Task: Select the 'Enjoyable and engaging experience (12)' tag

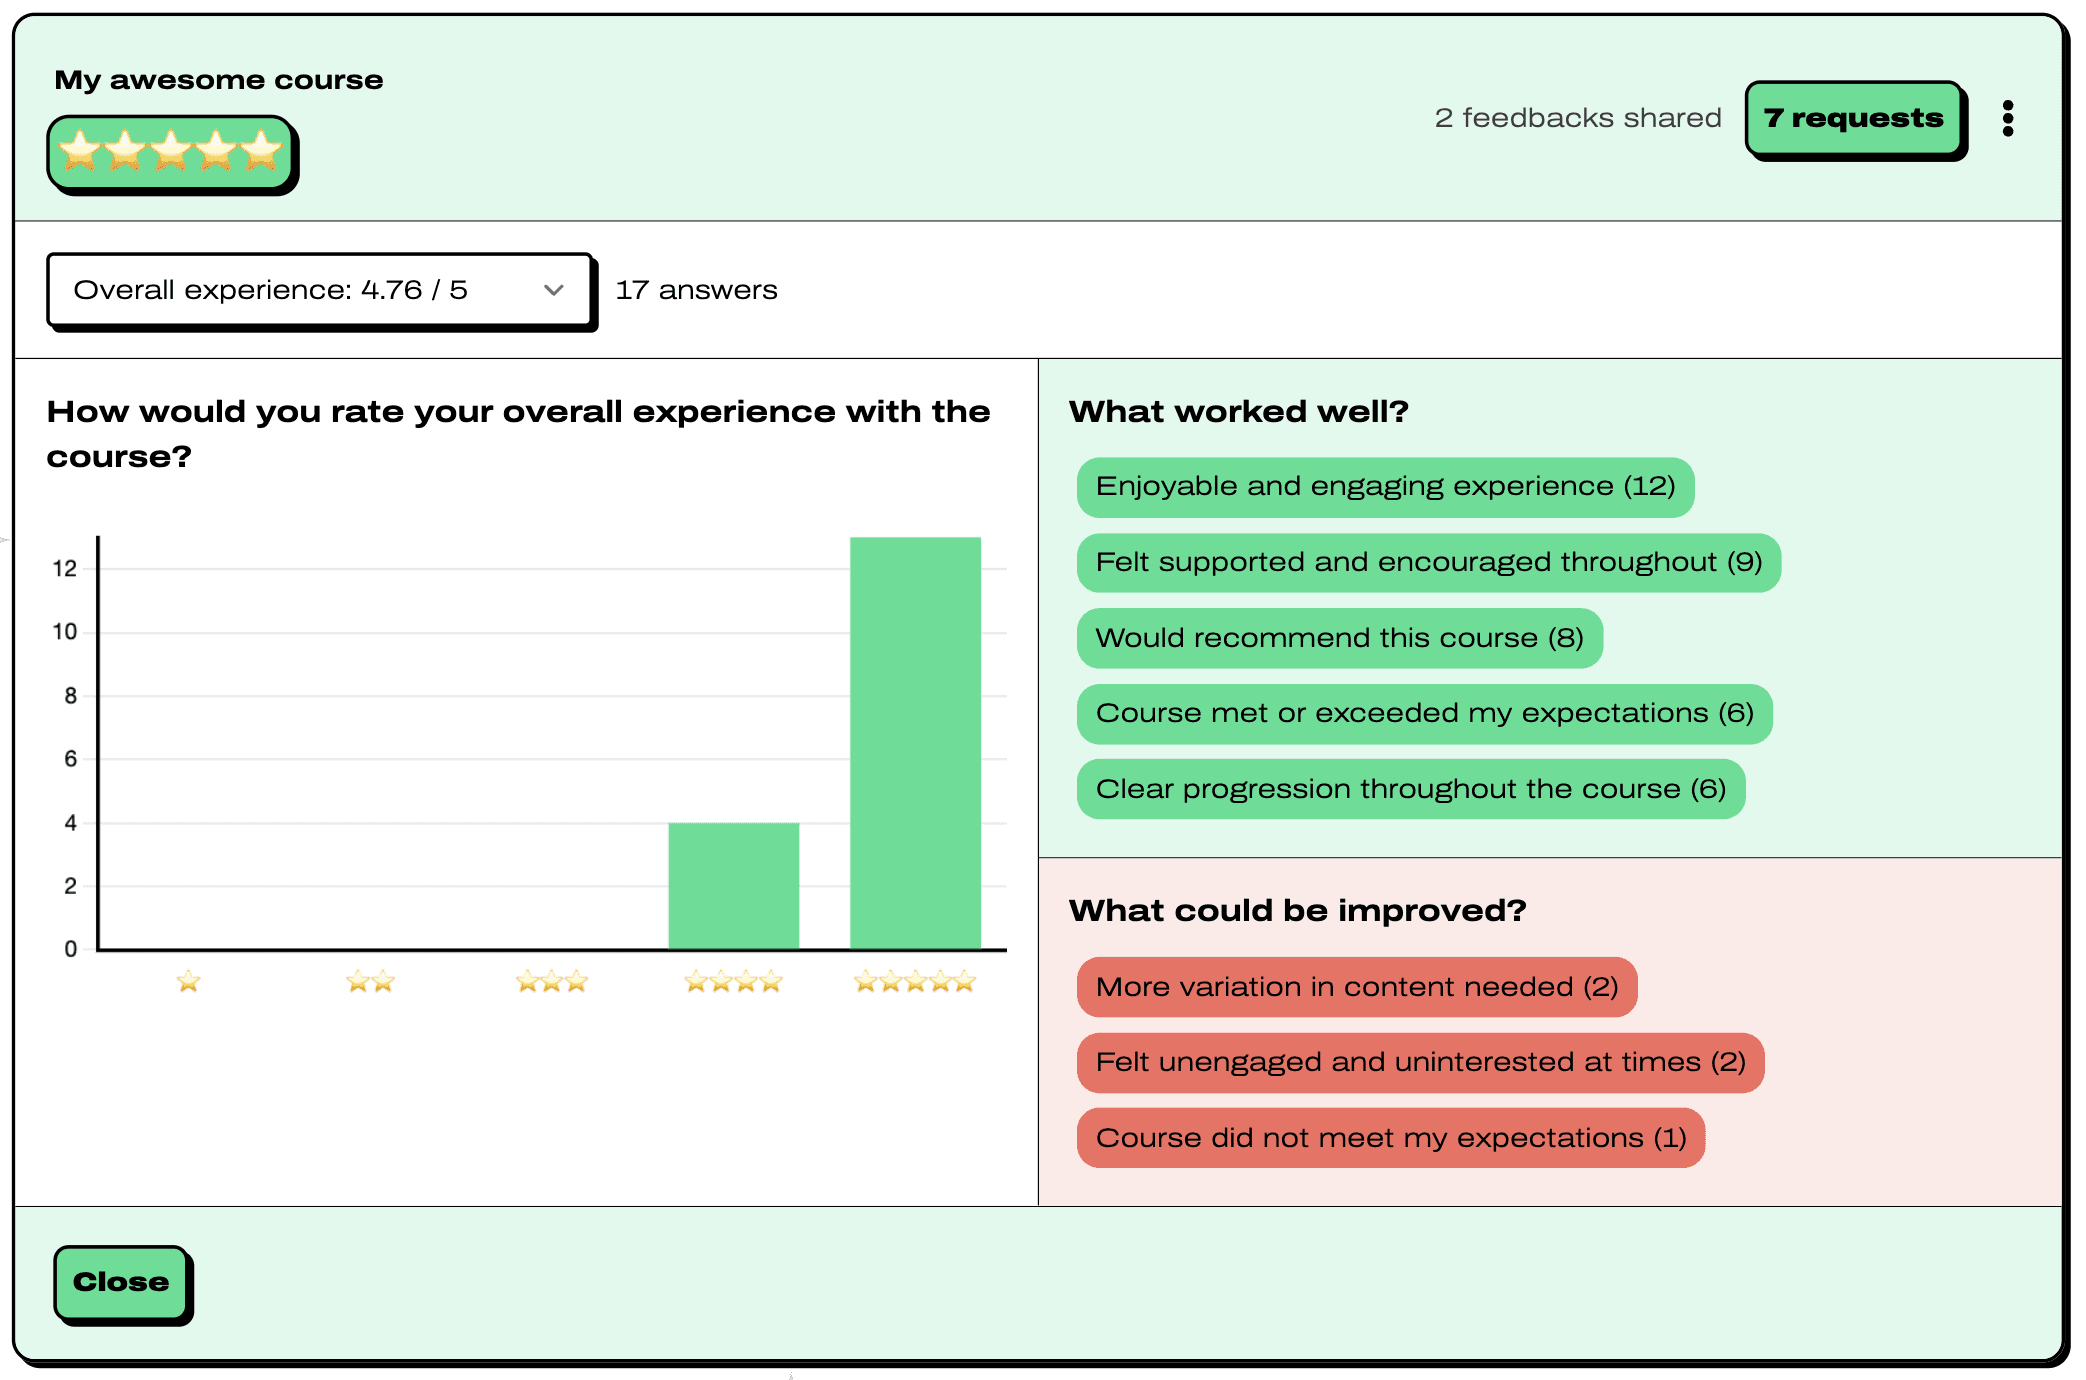Action: 1384,487
